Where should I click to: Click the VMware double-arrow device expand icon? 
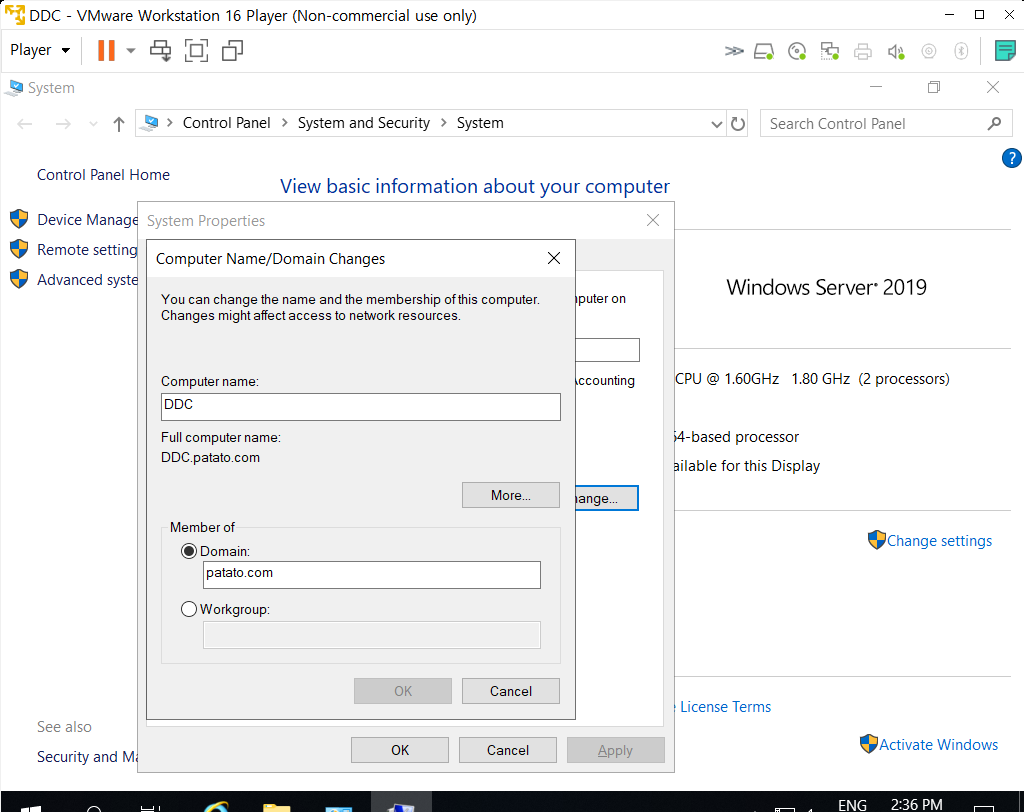[733, 51]
